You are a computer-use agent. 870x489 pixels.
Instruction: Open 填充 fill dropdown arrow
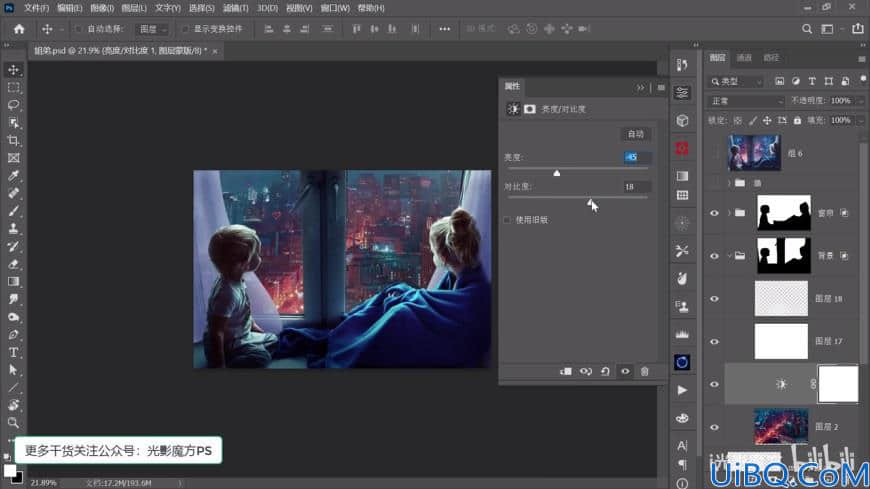(861, 120)
